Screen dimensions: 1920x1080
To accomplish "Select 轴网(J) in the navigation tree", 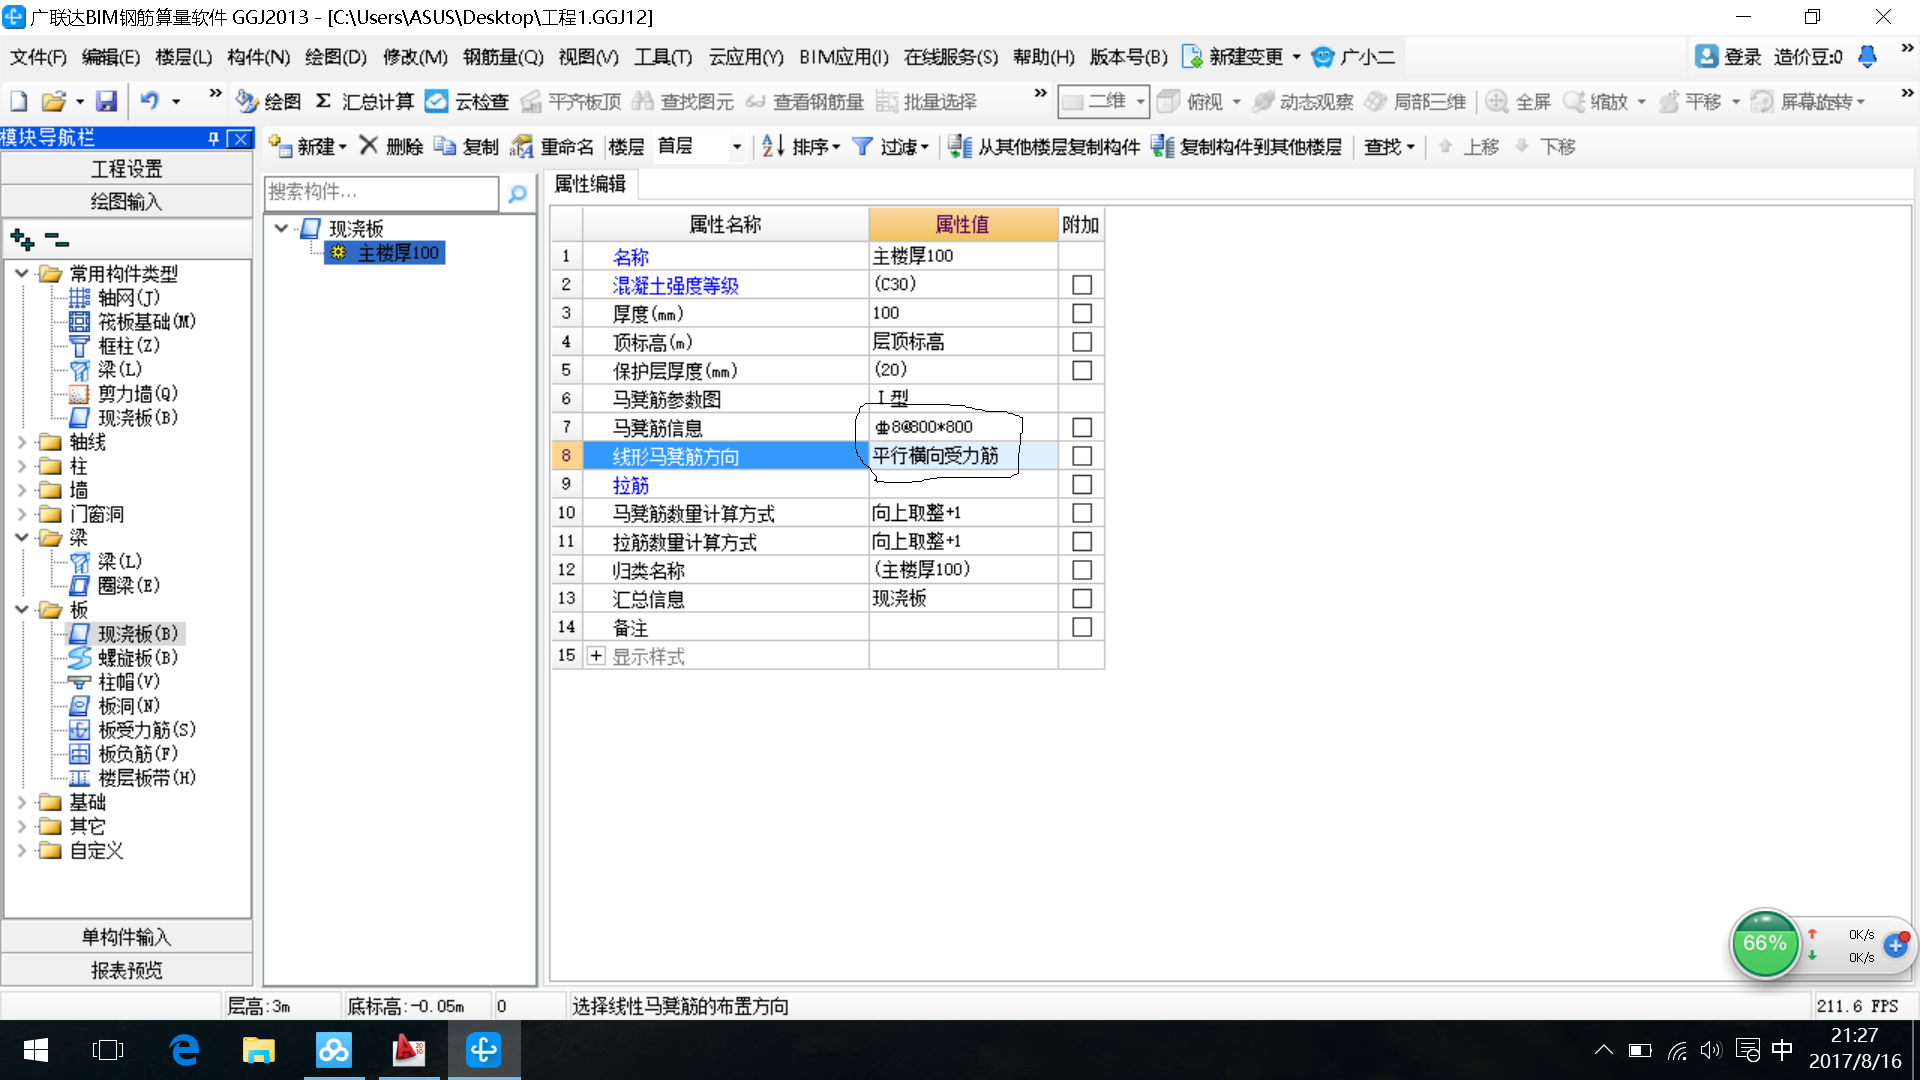I will [x=115, y=297].
